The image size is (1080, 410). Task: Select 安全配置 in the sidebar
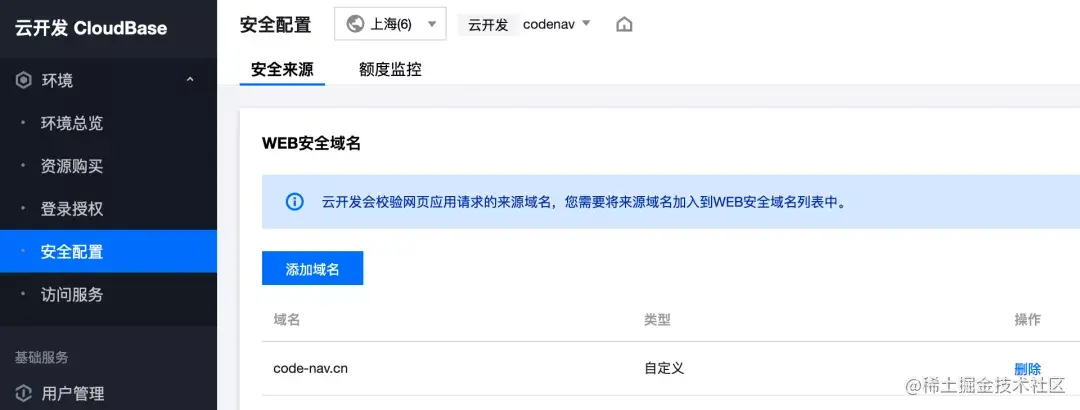click(108, 252)
